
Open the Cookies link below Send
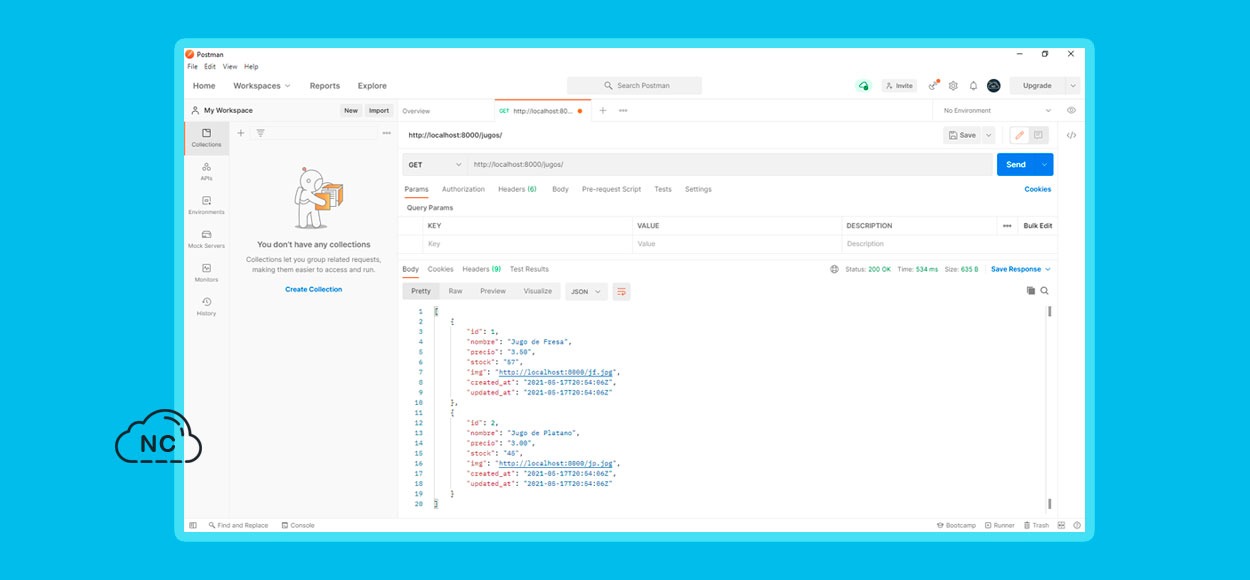coord(1038,189)
